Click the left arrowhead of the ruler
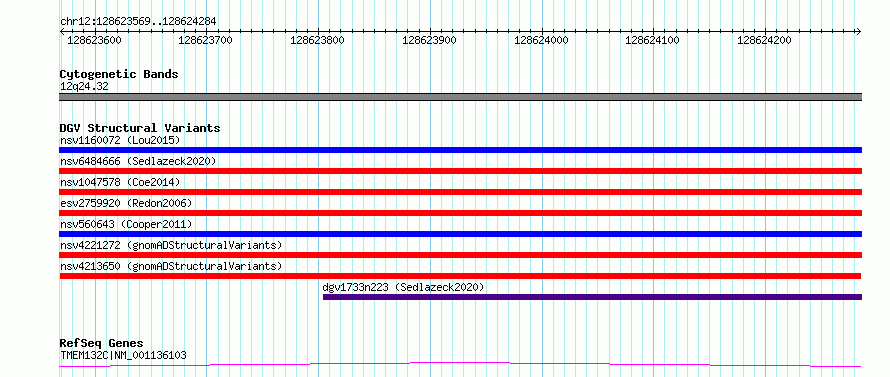 coord(62,31)
